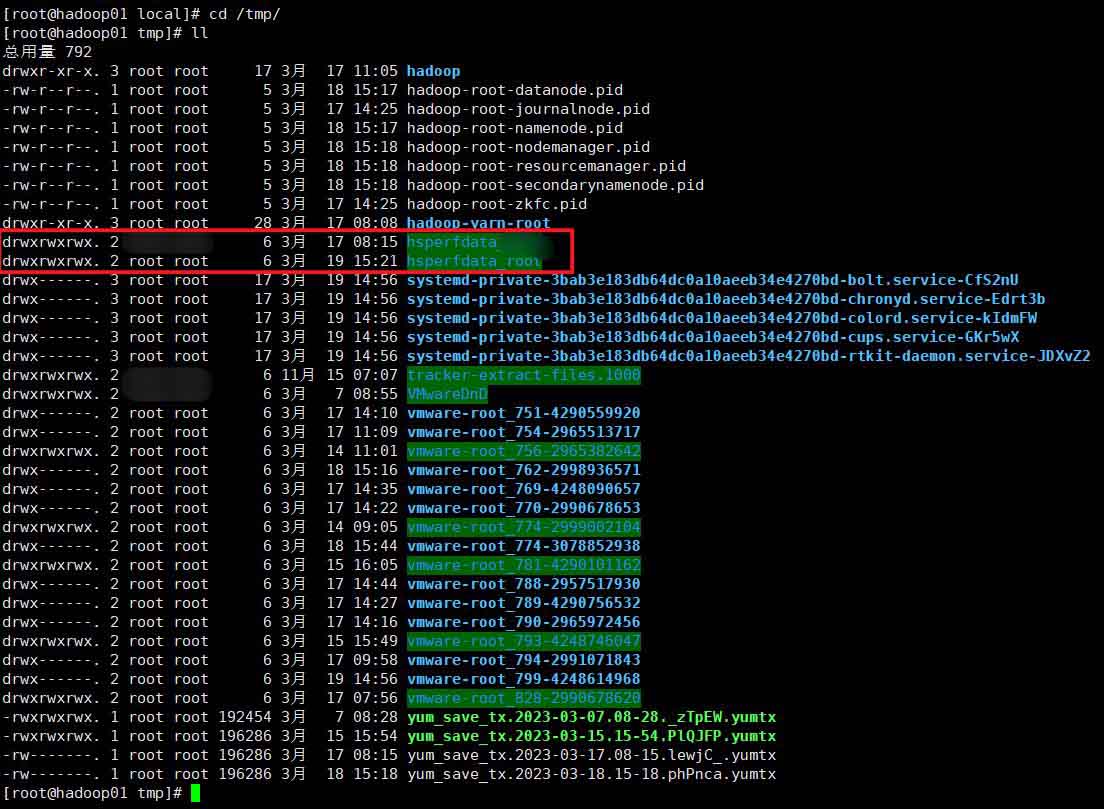Select tracker-extract-files.1000 directory name
Screen dimensions: 1104x809
point(523,375)
